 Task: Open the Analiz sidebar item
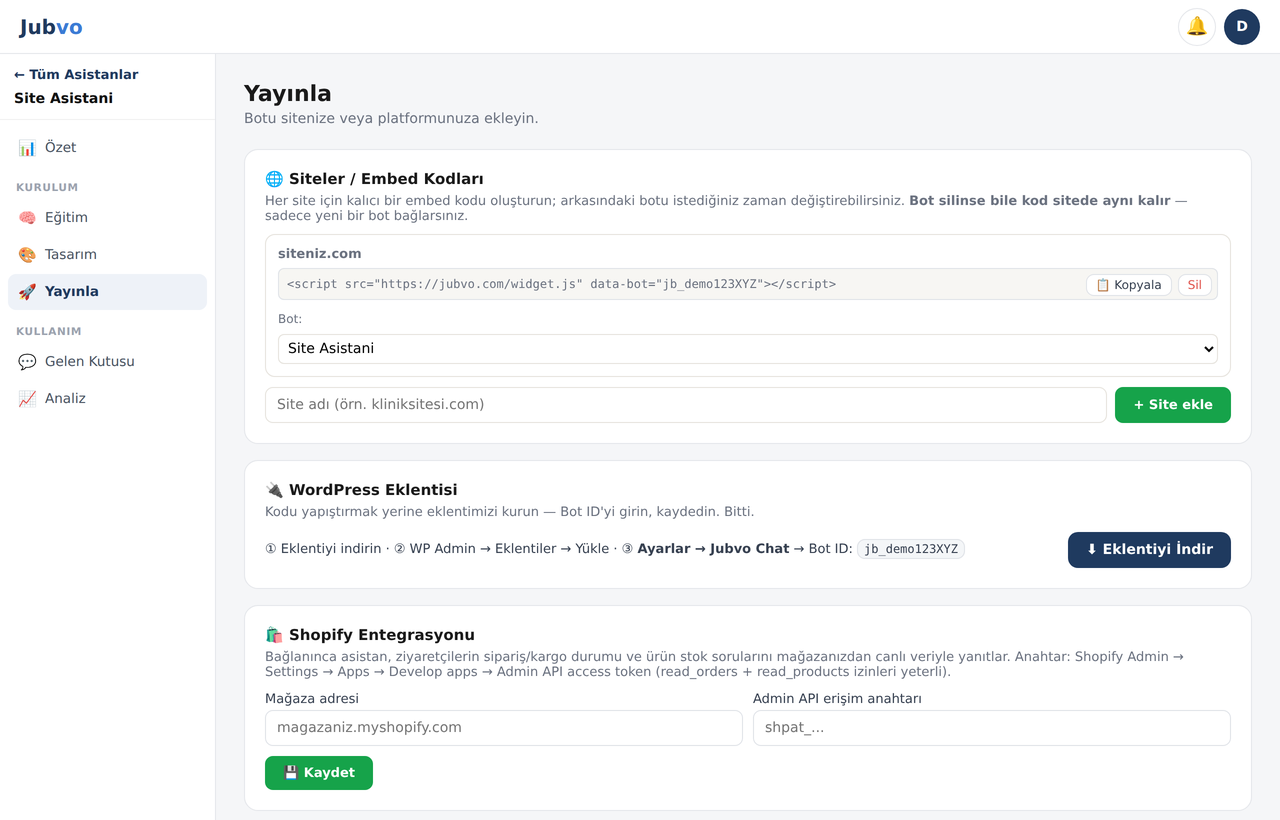coord(107,398)
